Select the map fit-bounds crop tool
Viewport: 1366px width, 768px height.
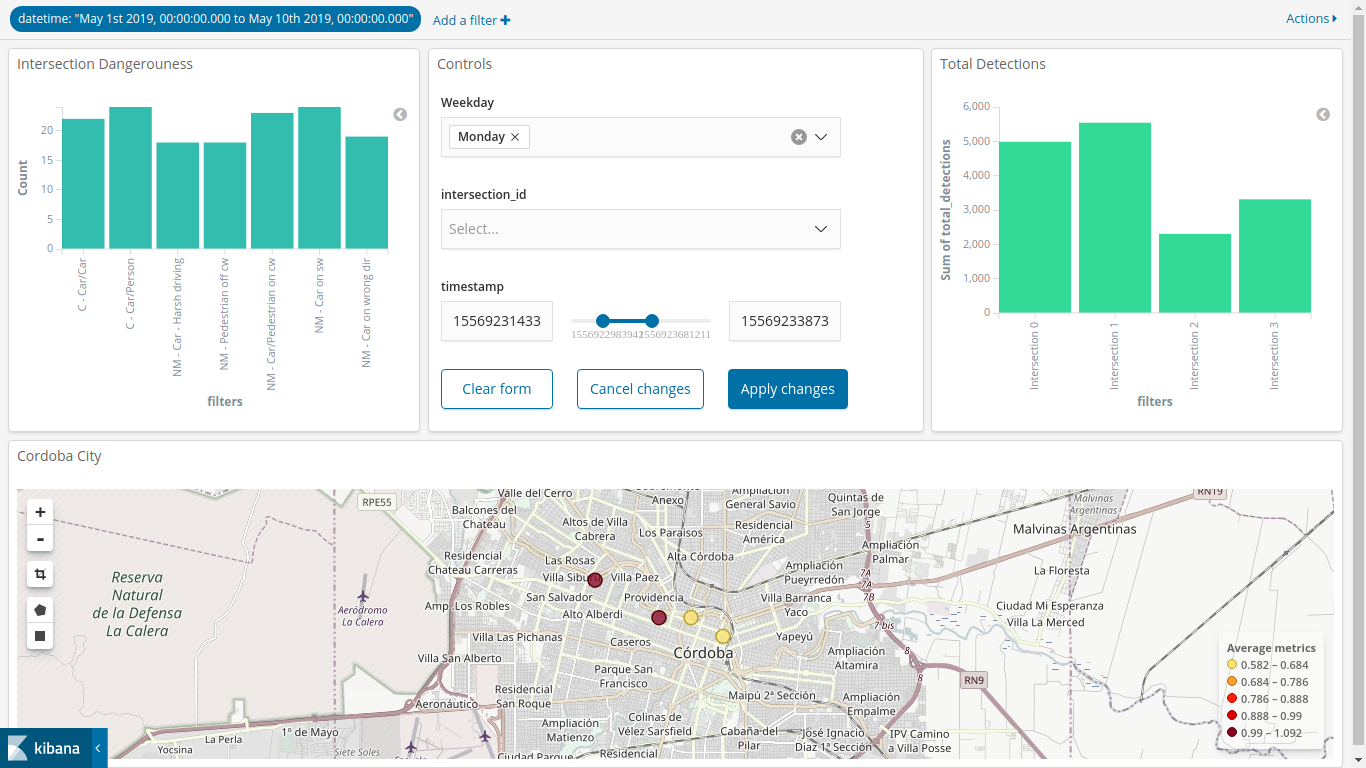pos(40,574)
